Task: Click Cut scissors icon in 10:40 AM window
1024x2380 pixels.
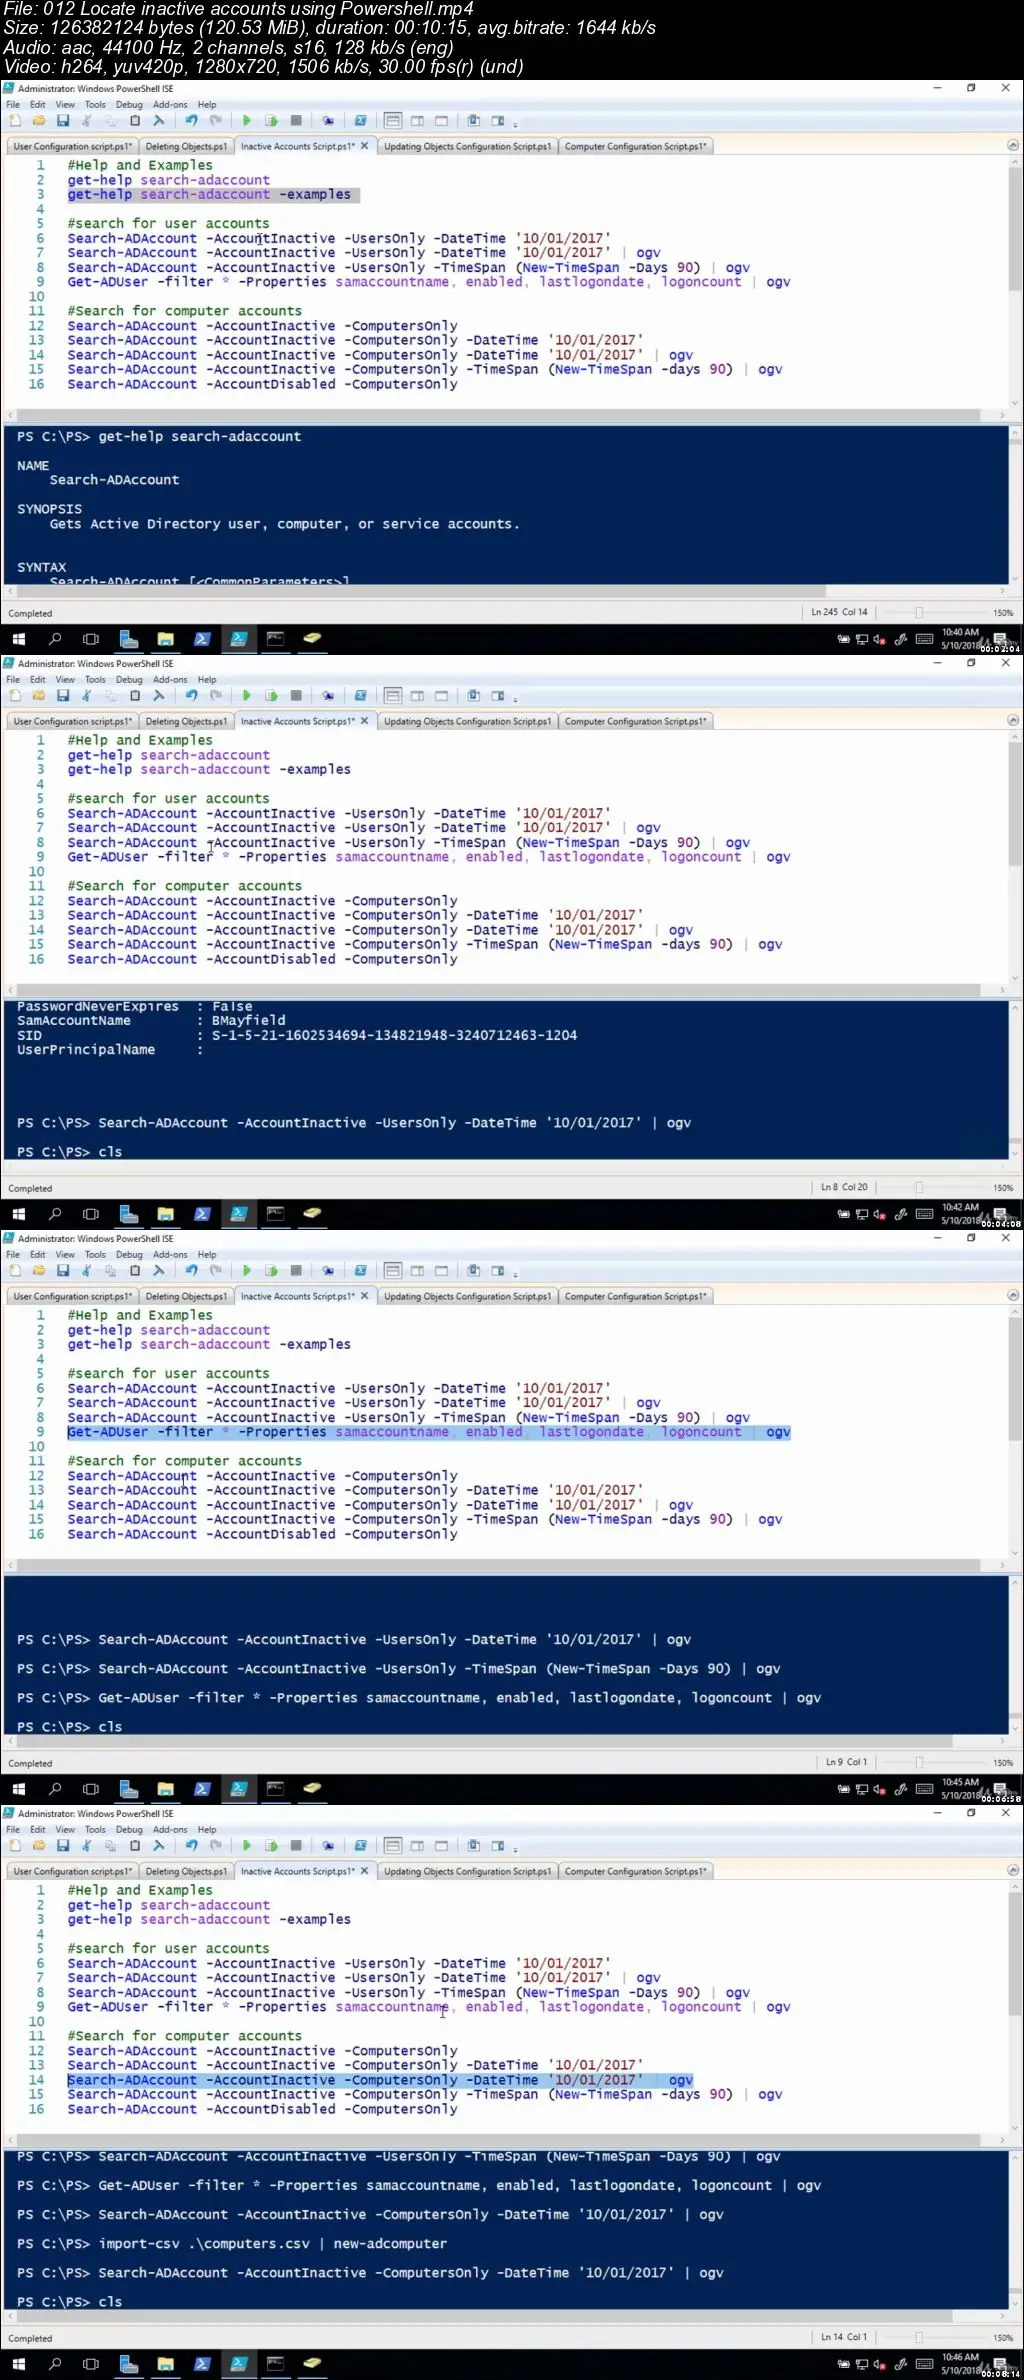Action: [86, 121]
